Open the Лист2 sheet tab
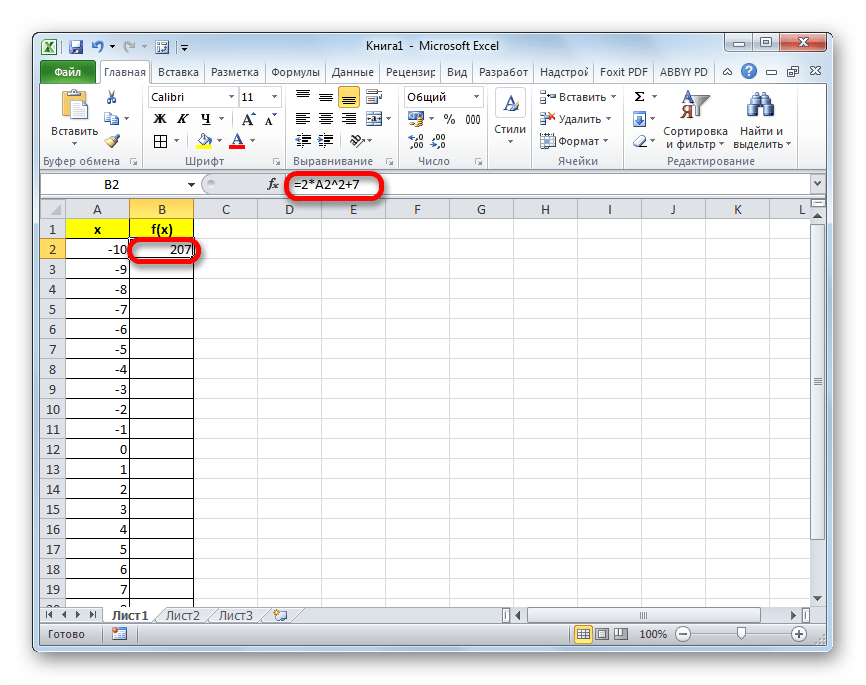This screenshot has width=866, height=685. 182,616
